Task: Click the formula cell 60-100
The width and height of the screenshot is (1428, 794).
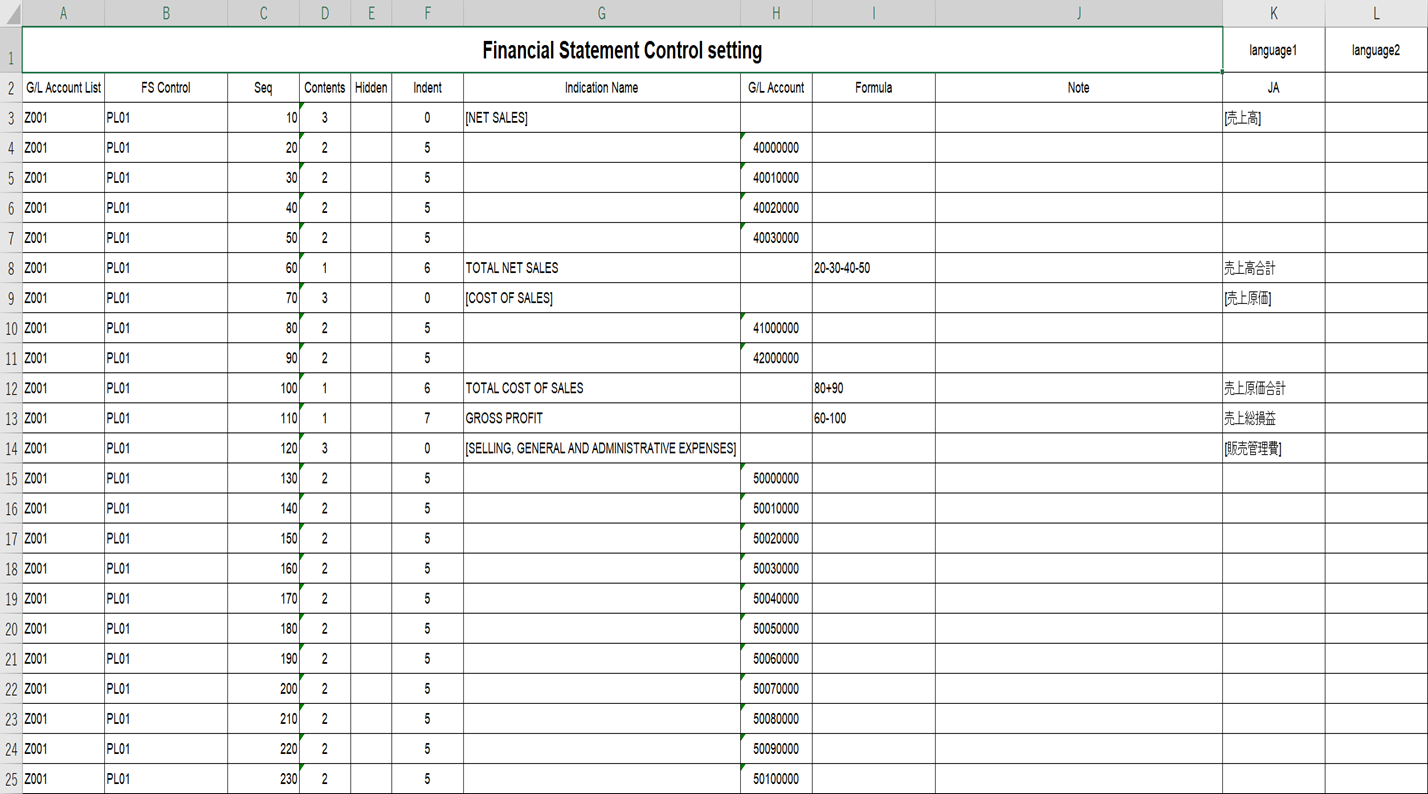Action: pos(873,418)
